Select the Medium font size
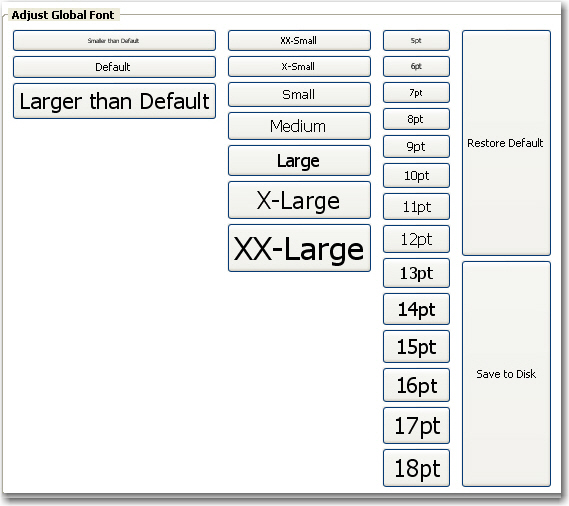 tap(299, 126)
